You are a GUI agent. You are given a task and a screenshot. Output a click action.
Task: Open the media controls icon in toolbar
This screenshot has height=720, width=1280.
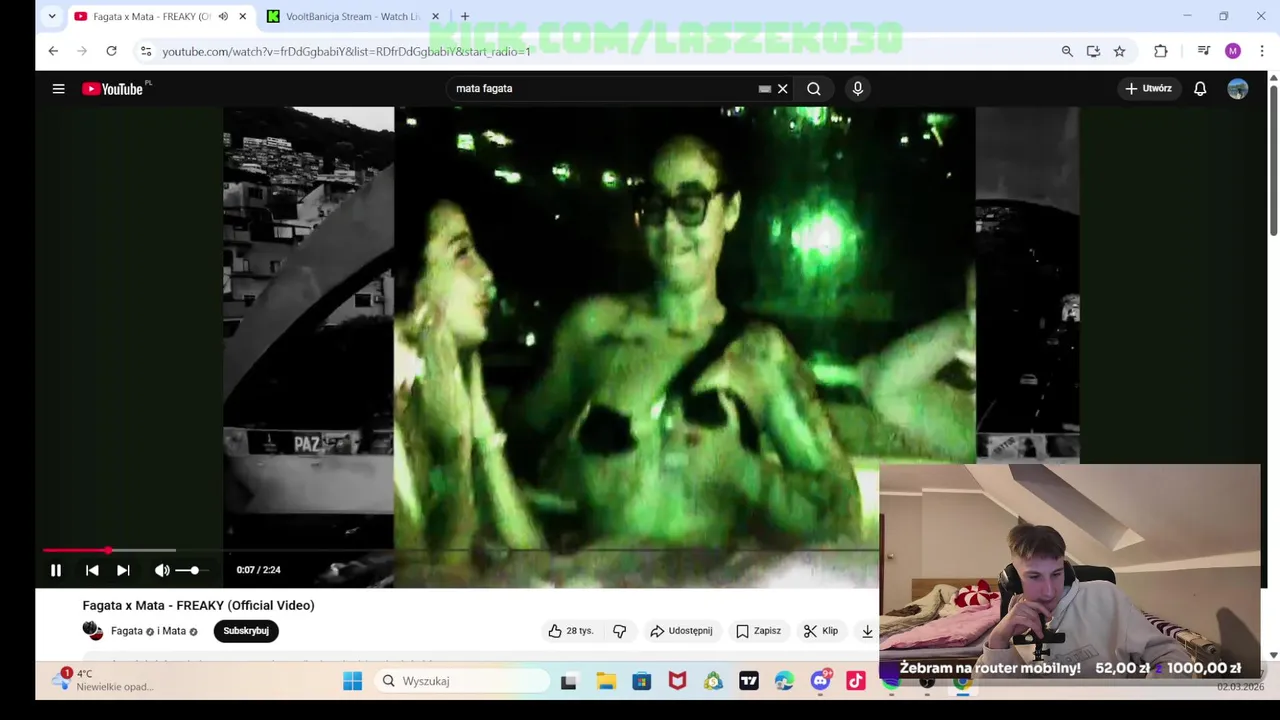point(1204,51)
